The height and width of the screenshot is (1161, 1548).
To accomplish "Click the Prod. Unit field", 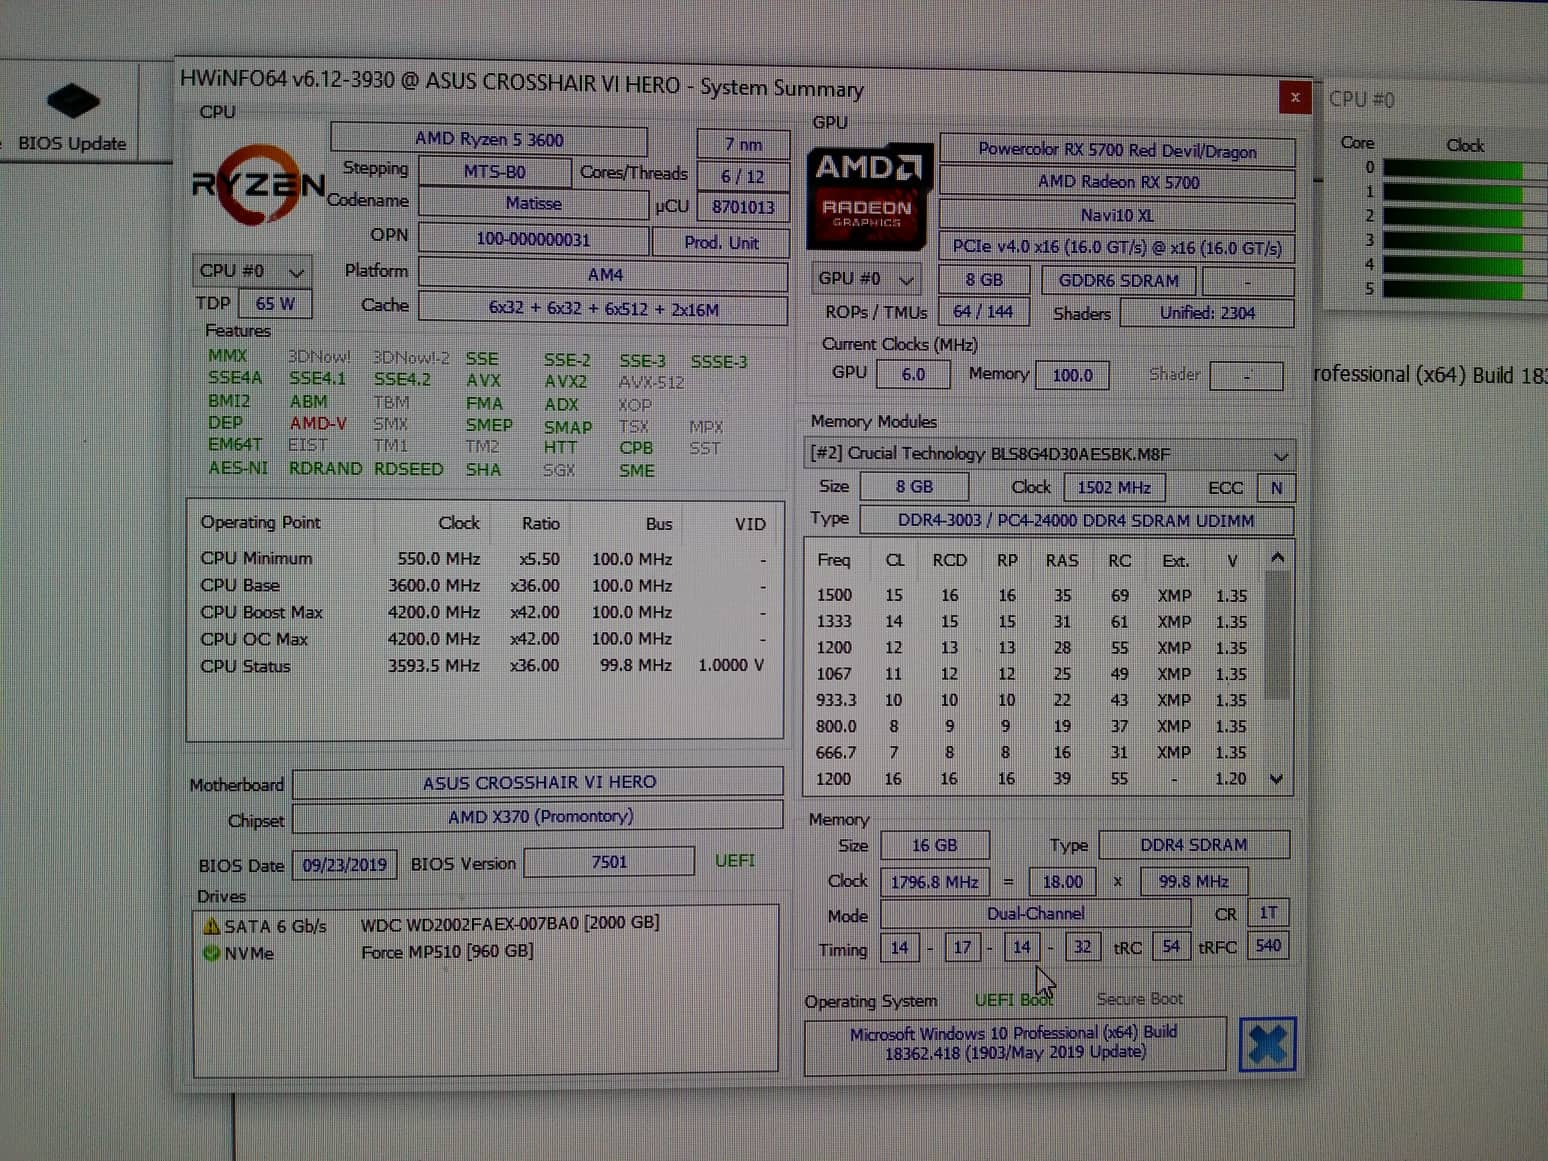I will (721, 242).
